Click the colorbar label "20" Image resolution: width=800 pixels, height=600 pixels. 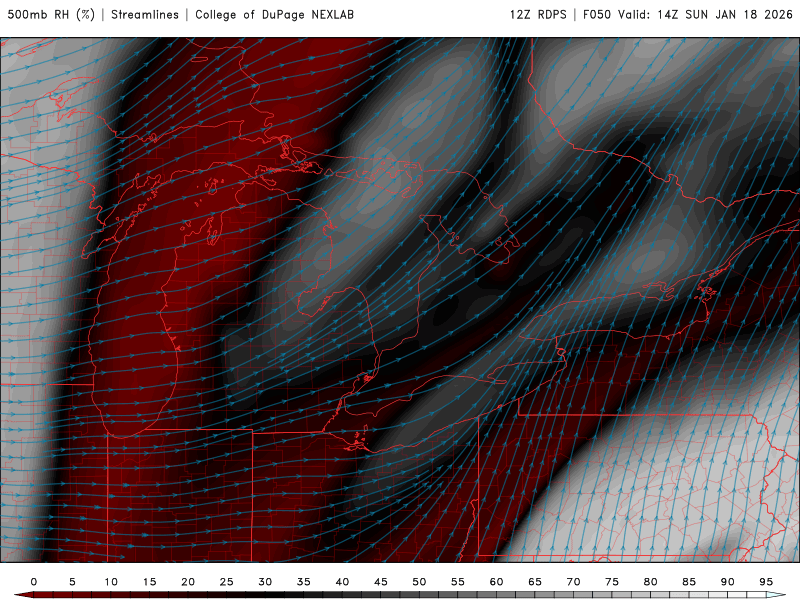point(188,582)
